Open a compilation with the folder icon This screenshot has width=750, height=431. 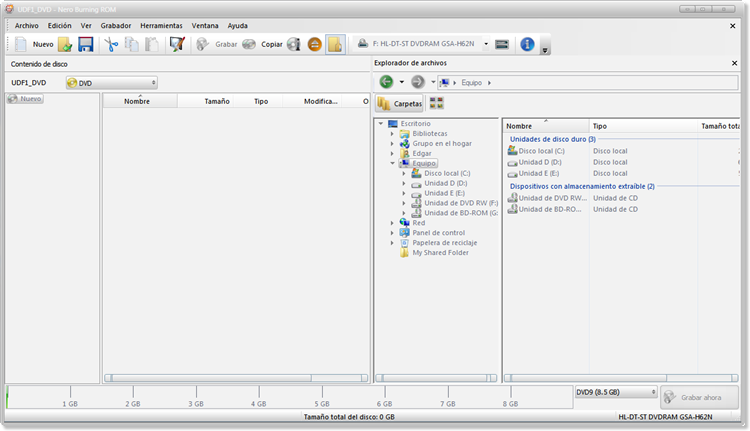65,44
